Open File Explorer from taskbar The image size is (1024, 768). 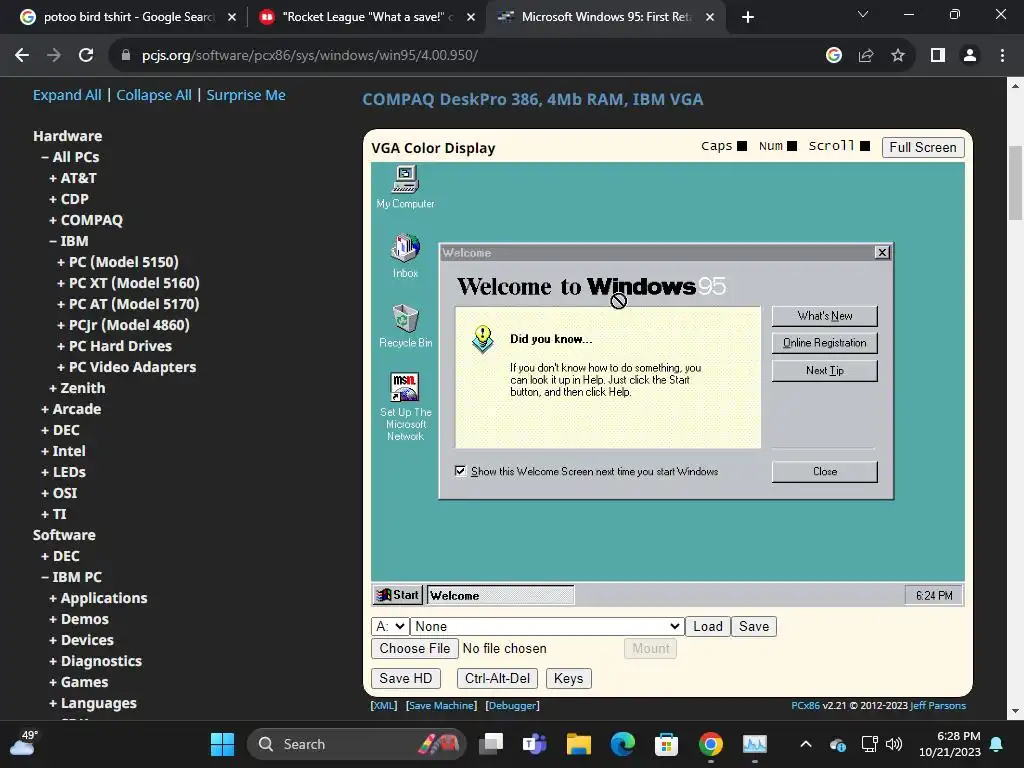coord(579,744)
